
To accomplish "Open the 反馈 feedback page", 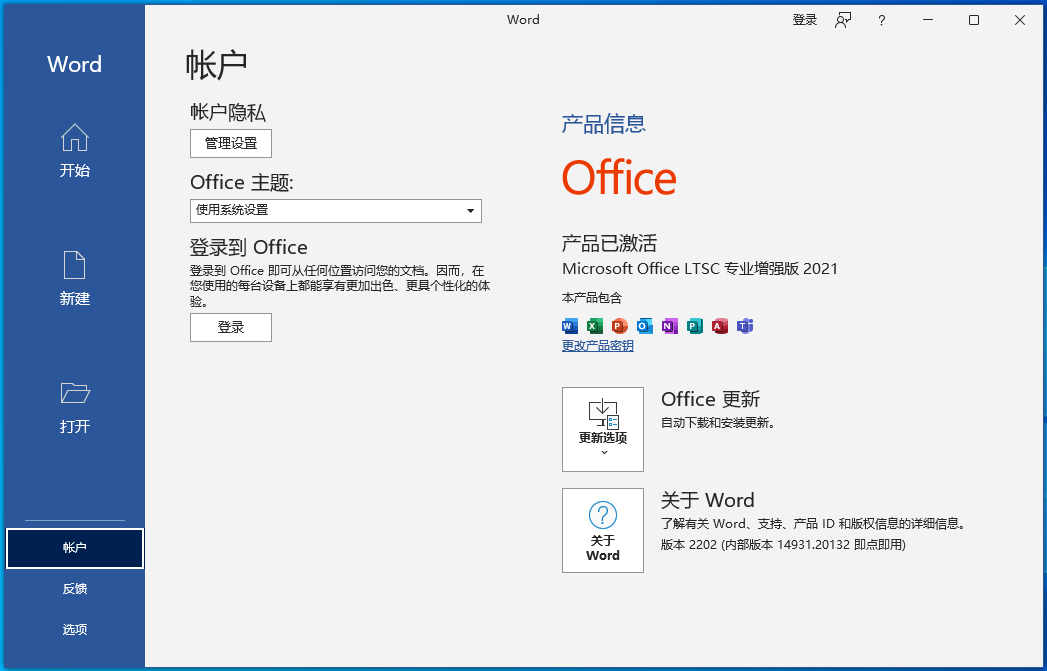I will [75, 589].
